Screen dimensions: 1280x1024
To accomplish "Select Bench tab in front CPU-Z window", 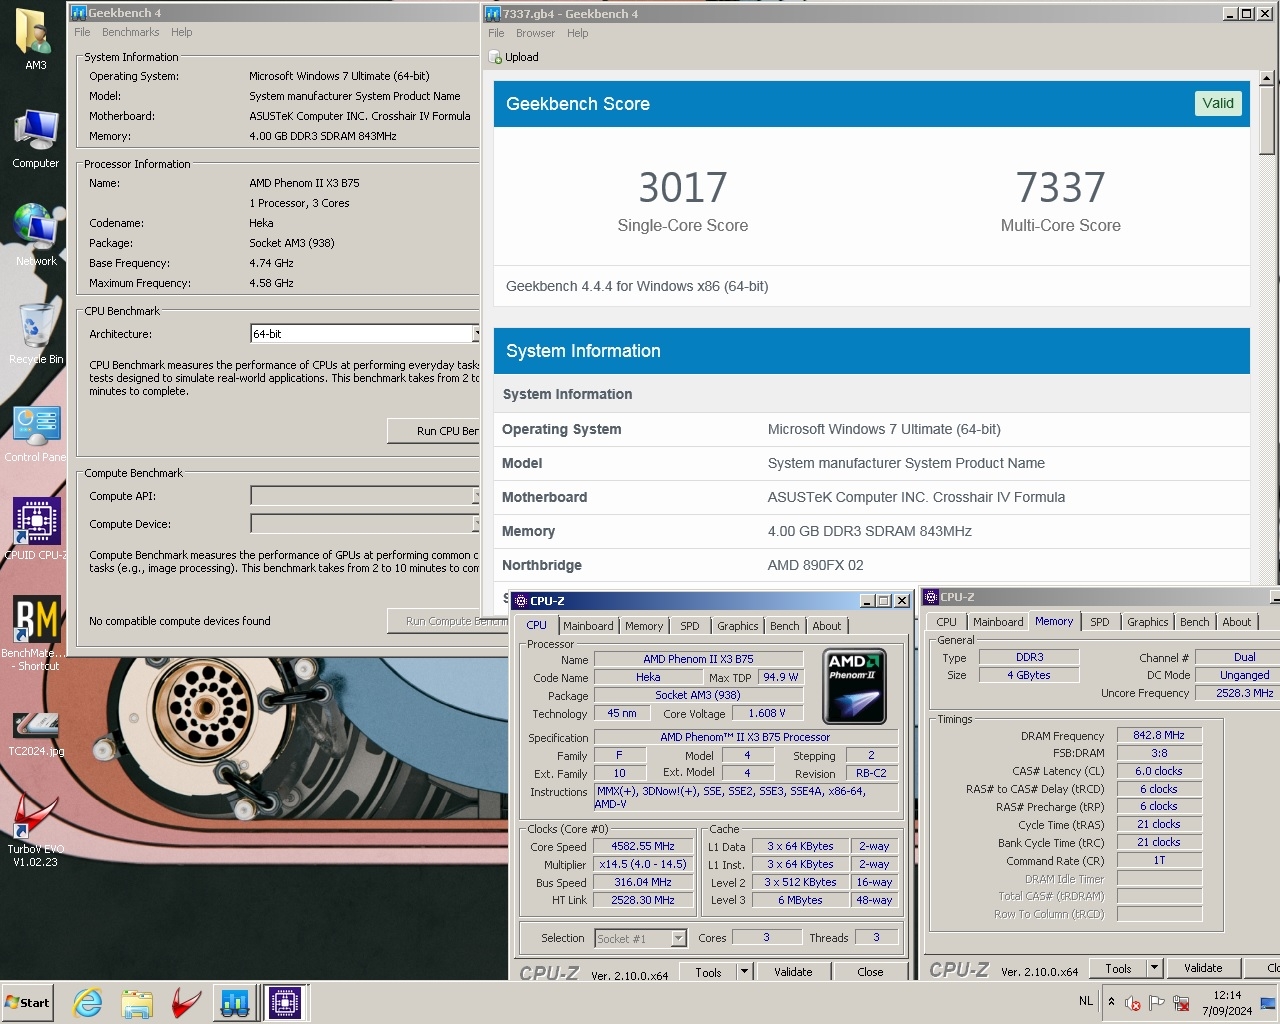I will (785, 626).
